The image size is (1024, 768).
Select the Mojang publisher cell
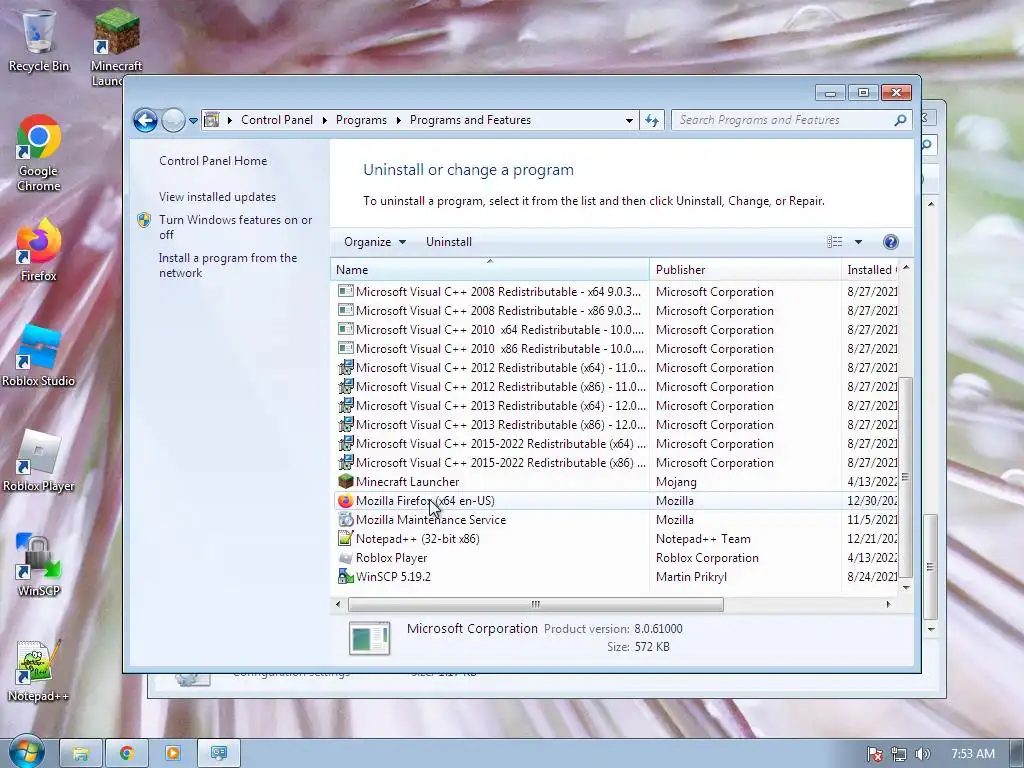click(x=676, y=482)
